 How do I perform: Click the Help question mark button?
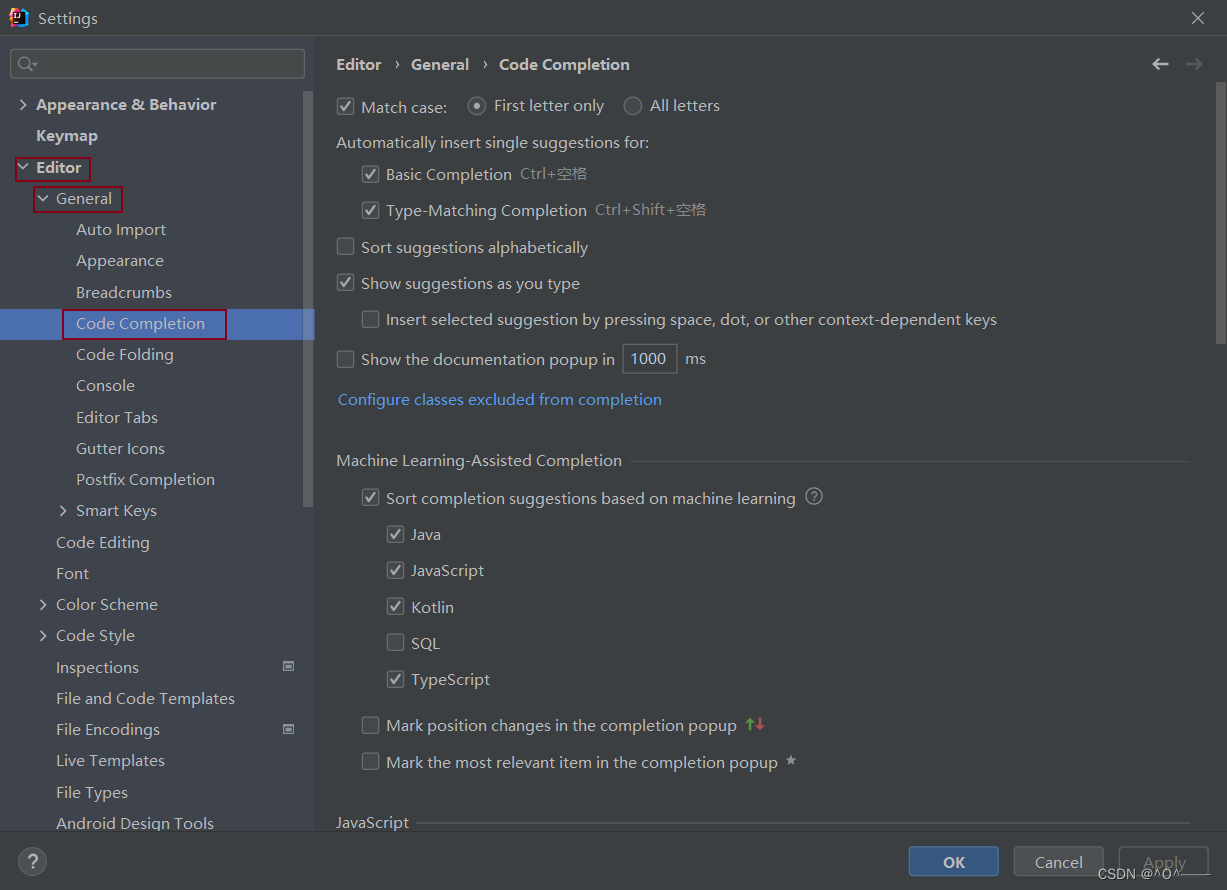click(x=32, y=860)
